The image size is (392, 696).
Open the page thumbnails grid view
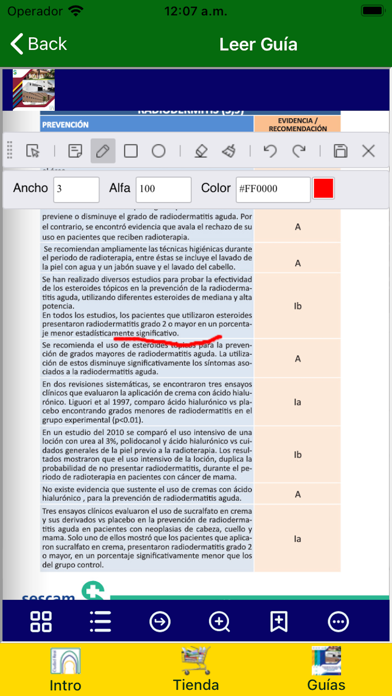[x=41, y=621]
